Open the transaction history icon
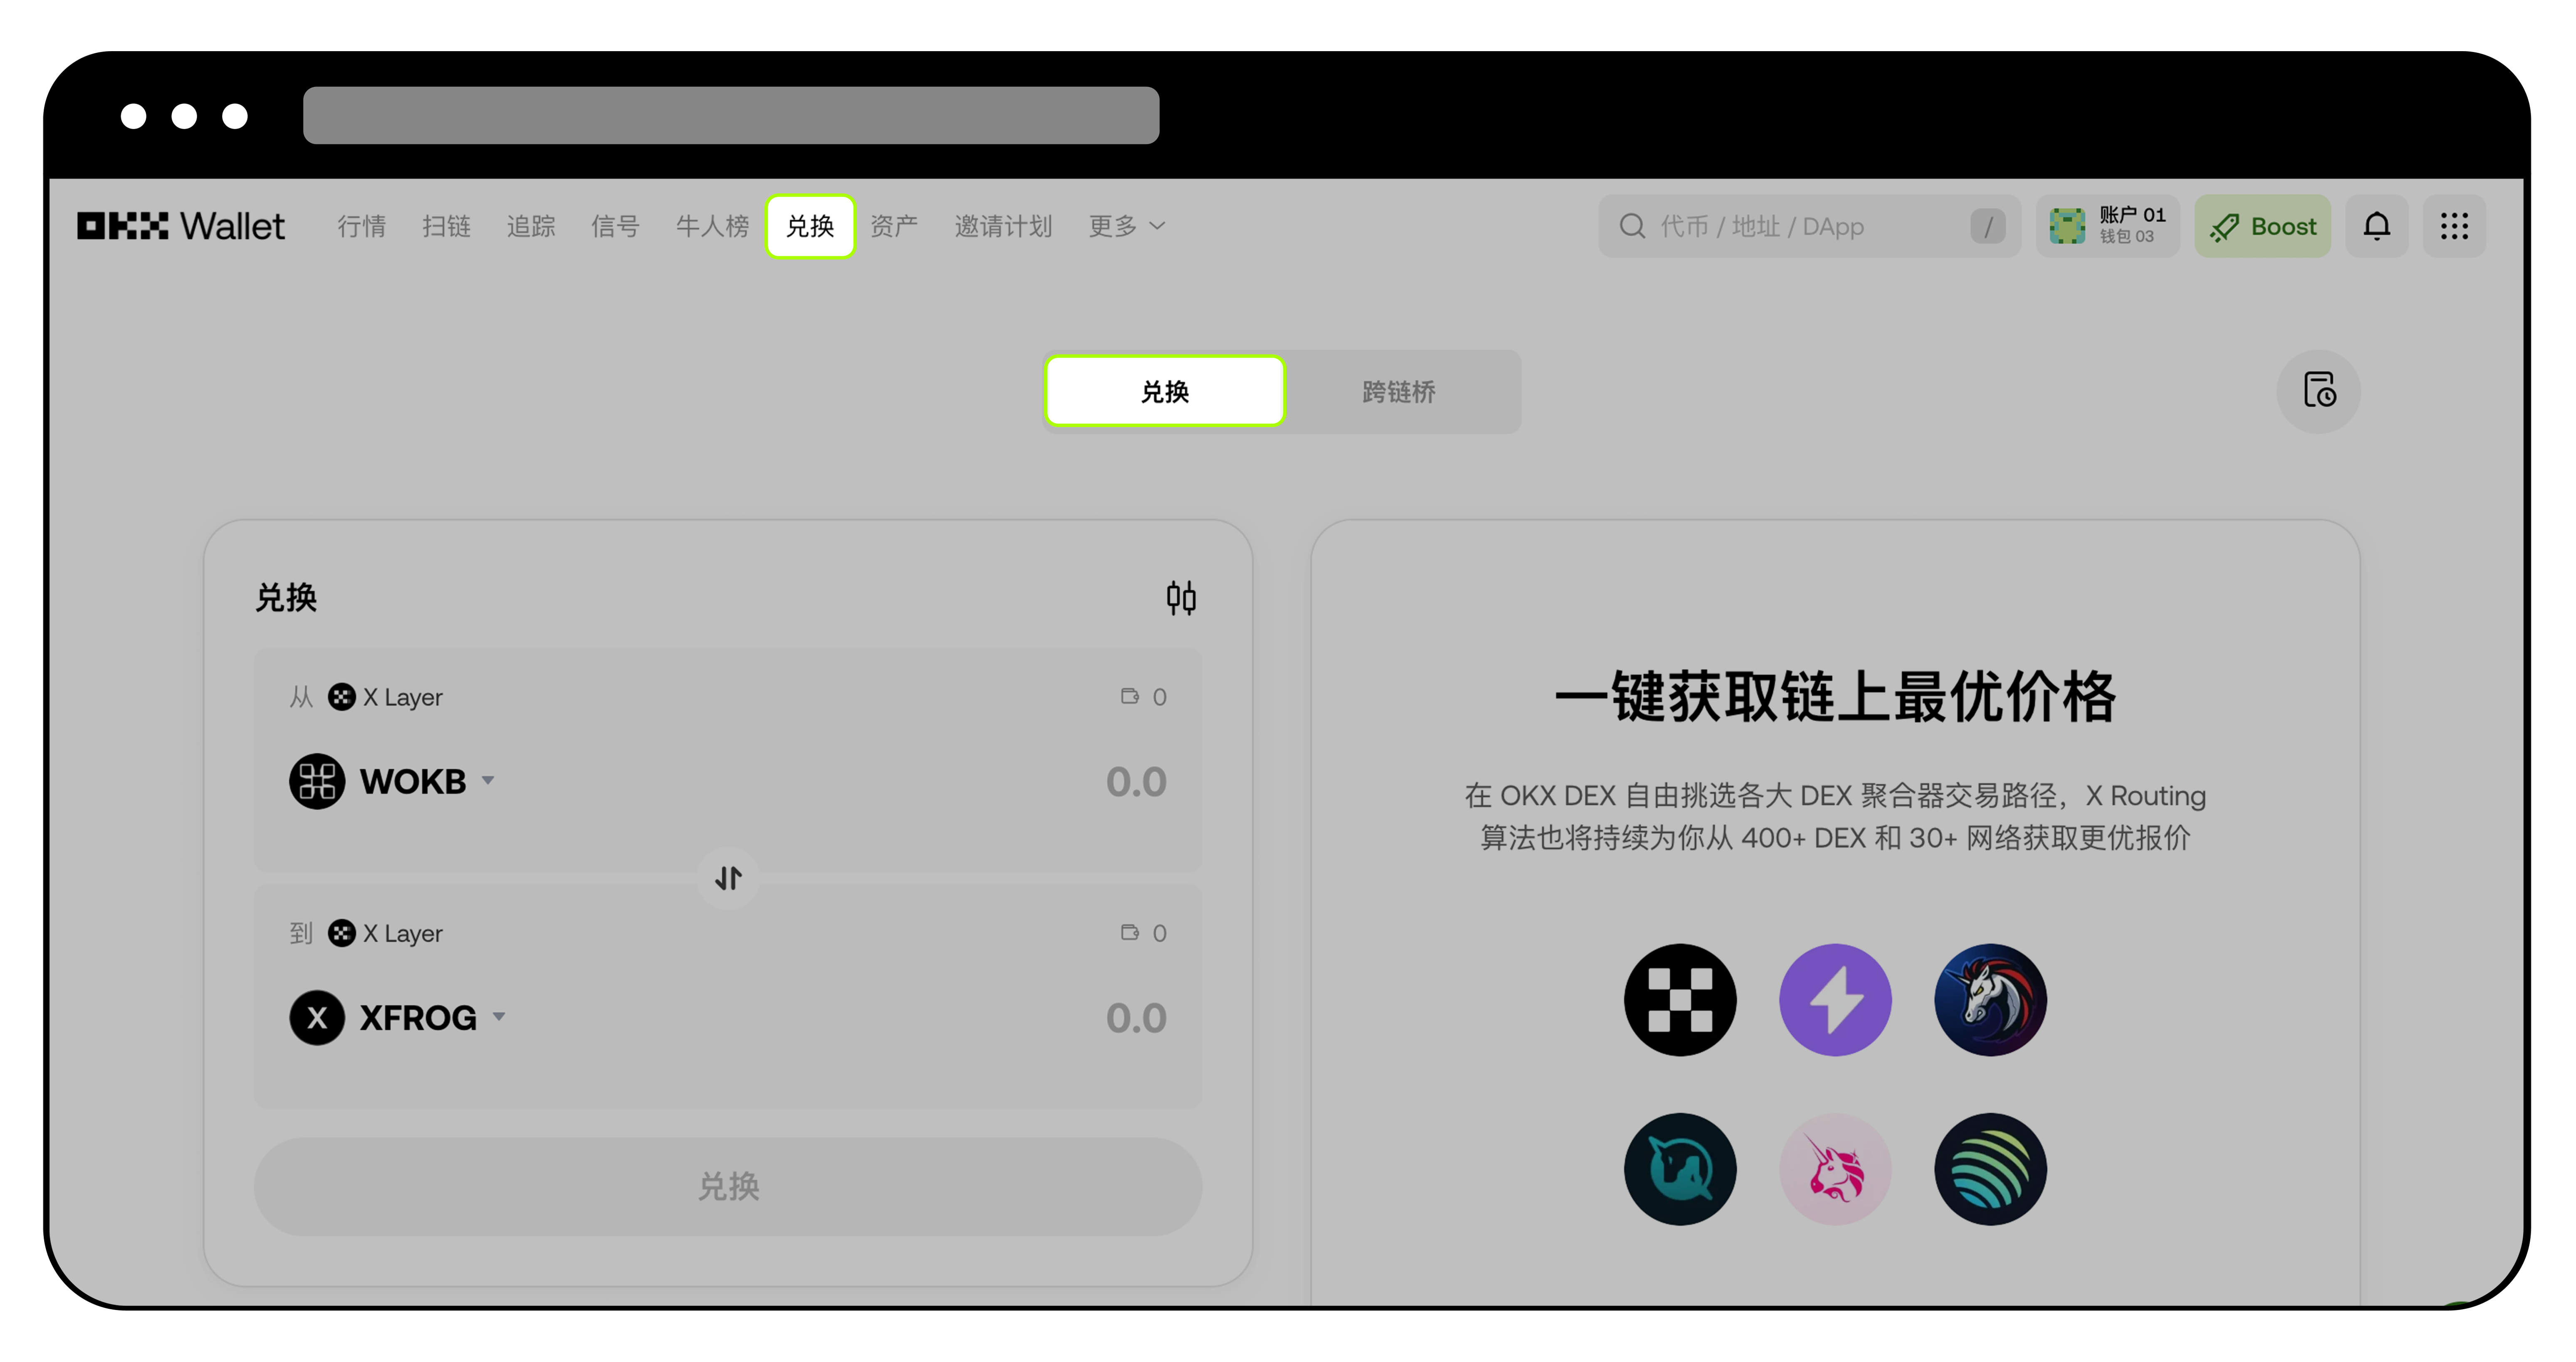Viewport: 2576px width, 1362px height. 2319,391
